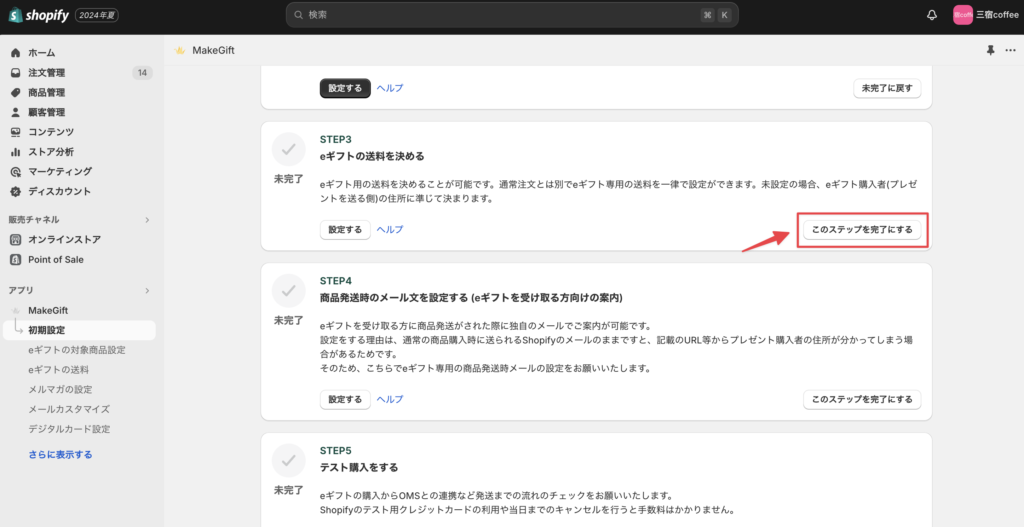Click the Point of Sale bag icon
Screen dimensions: 1024x527
(x=16, y=259)
